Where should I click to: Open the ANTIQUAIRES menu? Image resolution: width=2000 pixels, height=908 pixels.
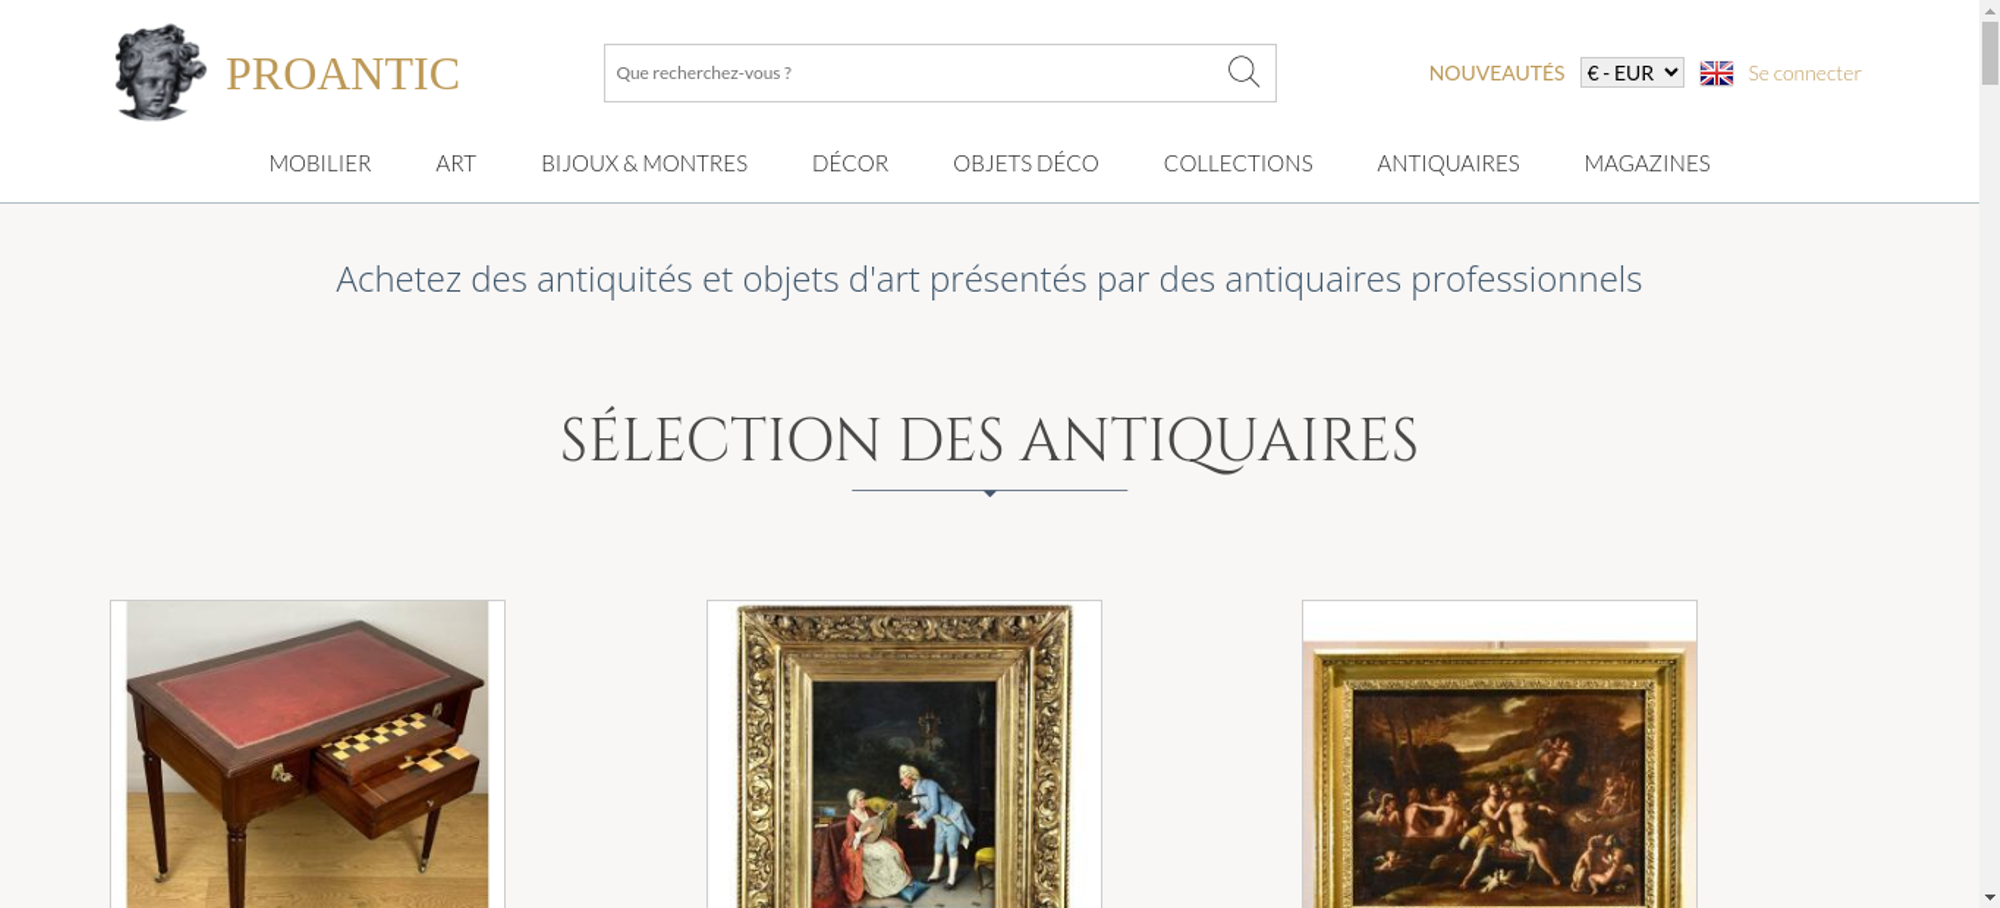[1448, 163]
